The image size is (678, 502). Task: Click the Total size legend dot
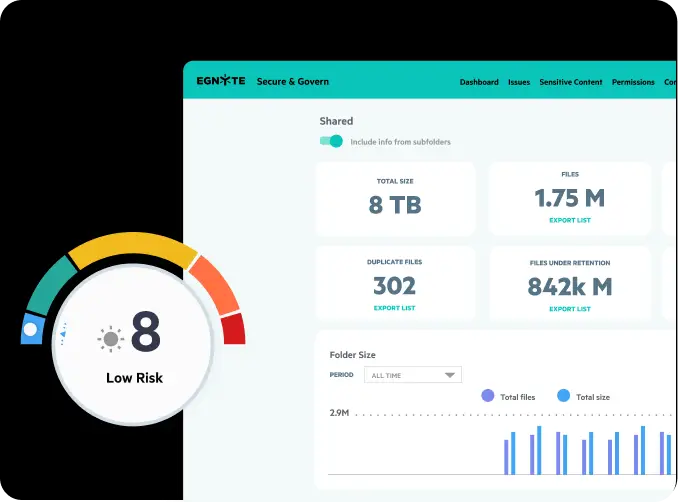click(x=563, y=396)
